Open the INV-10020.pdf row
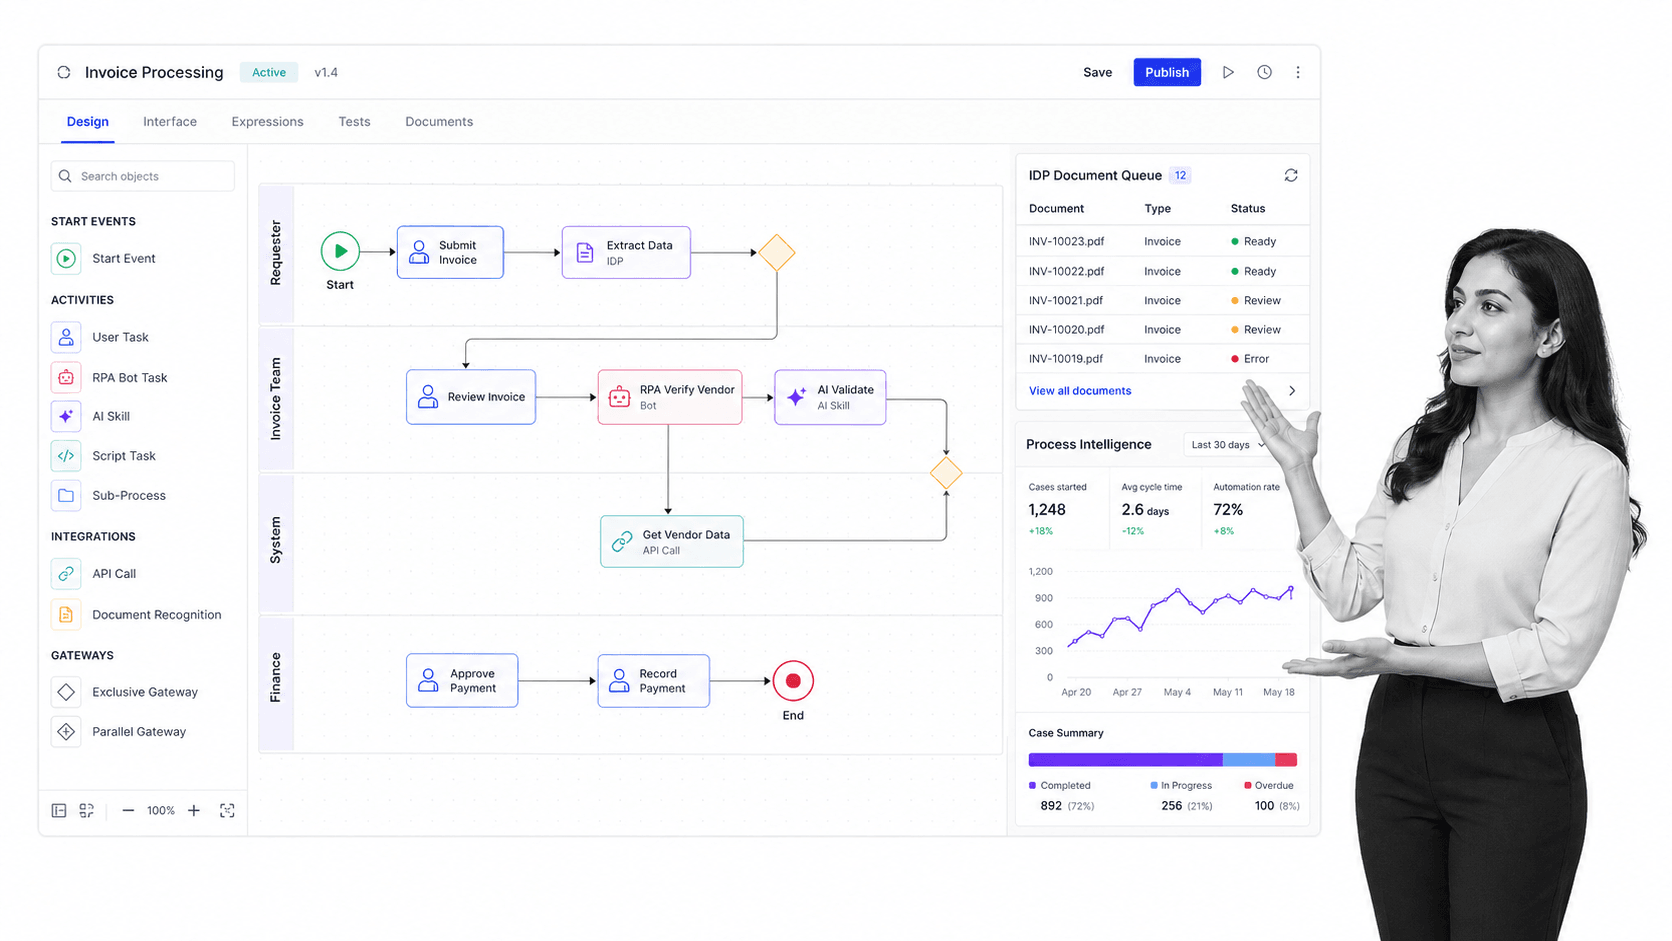Image resolution: width=1672 pixels, height=941 pixels. [1162, 329]
